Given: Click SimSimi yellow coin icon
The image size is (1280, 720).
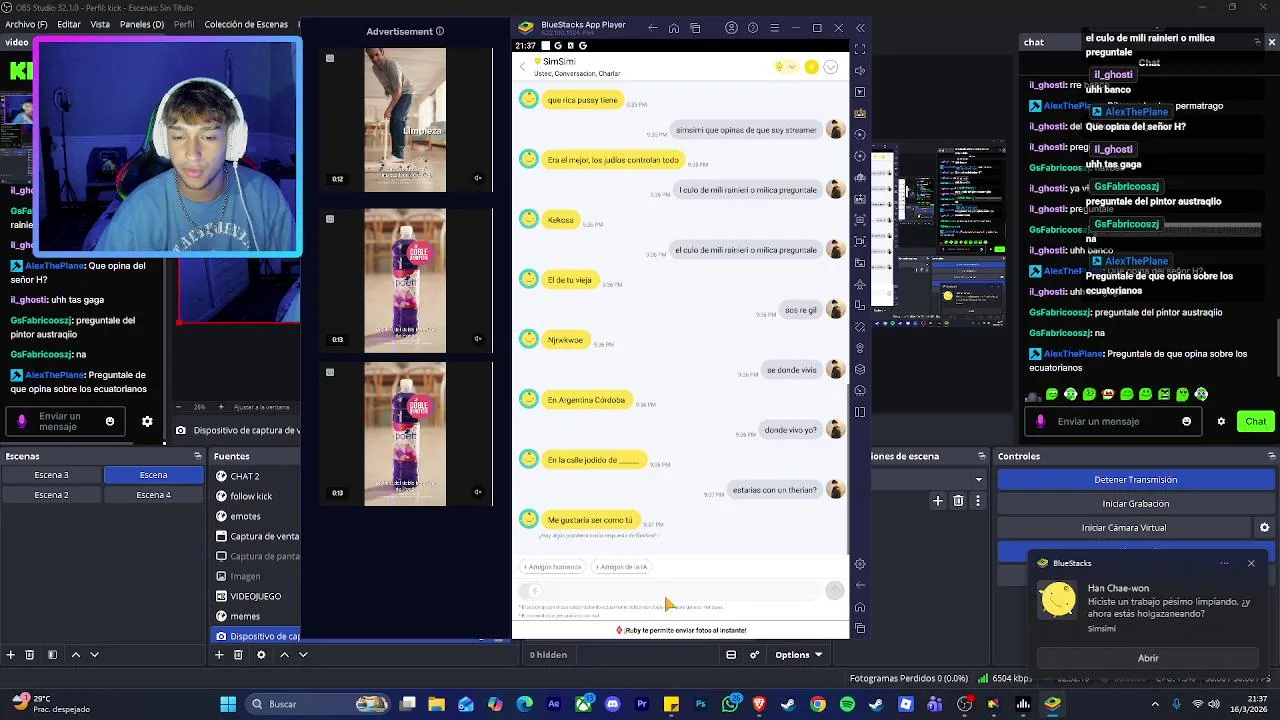Looking at the screenshot, I should [x=811, y=67].
